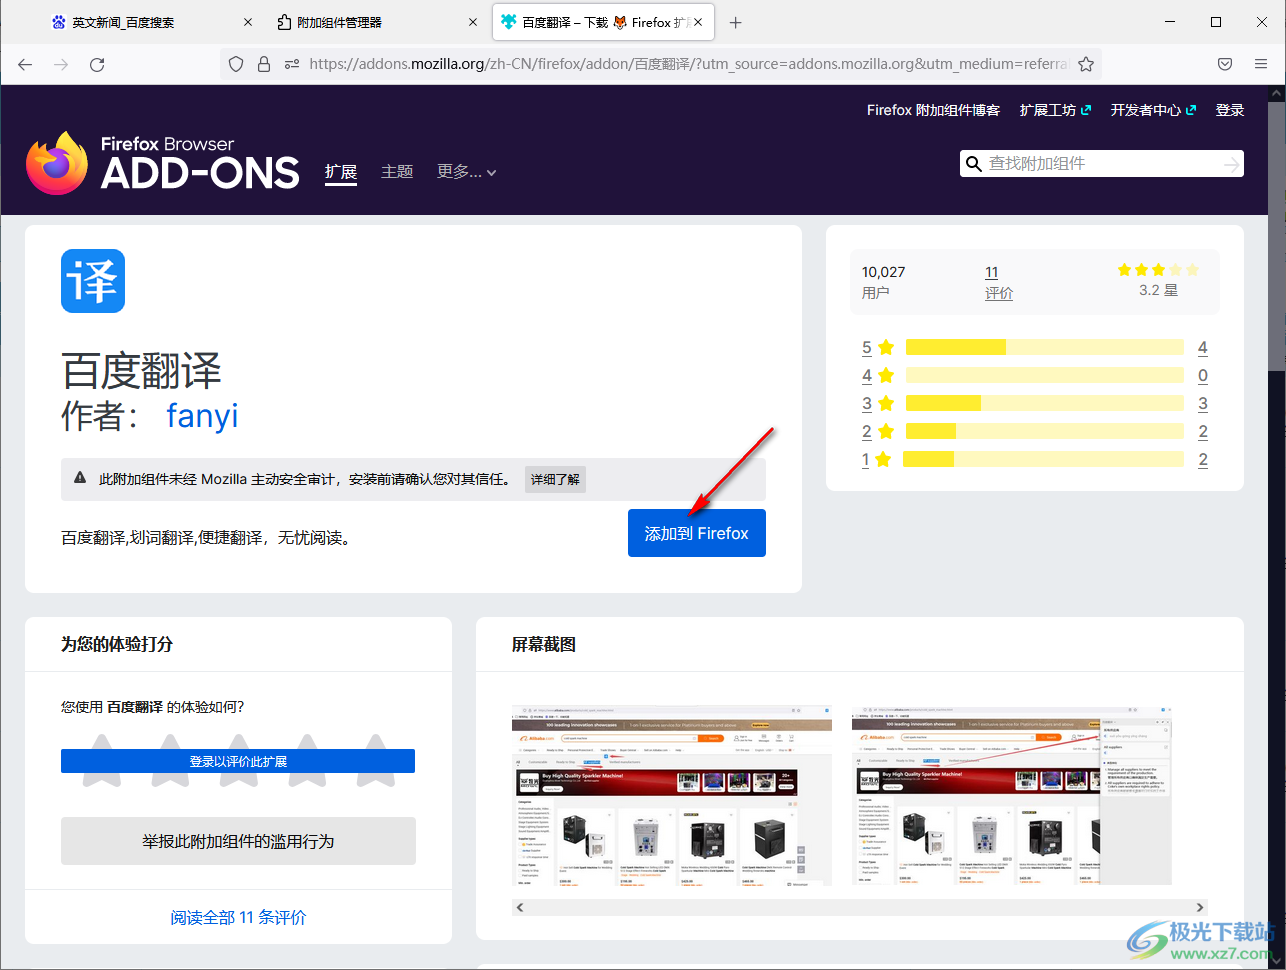1286x970 pixels.
Task: Open 开发者中心 external link
Action: click(1153, 110)
